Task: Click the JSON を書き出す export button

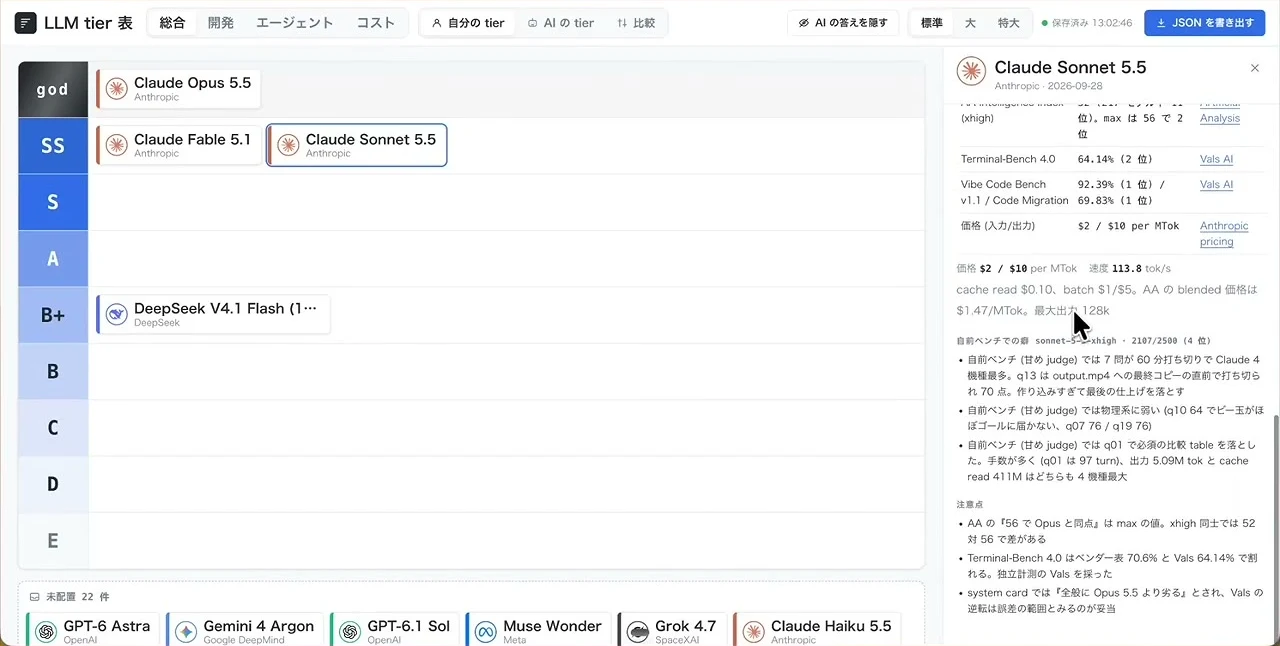Action: click(x=1204, y=23)
